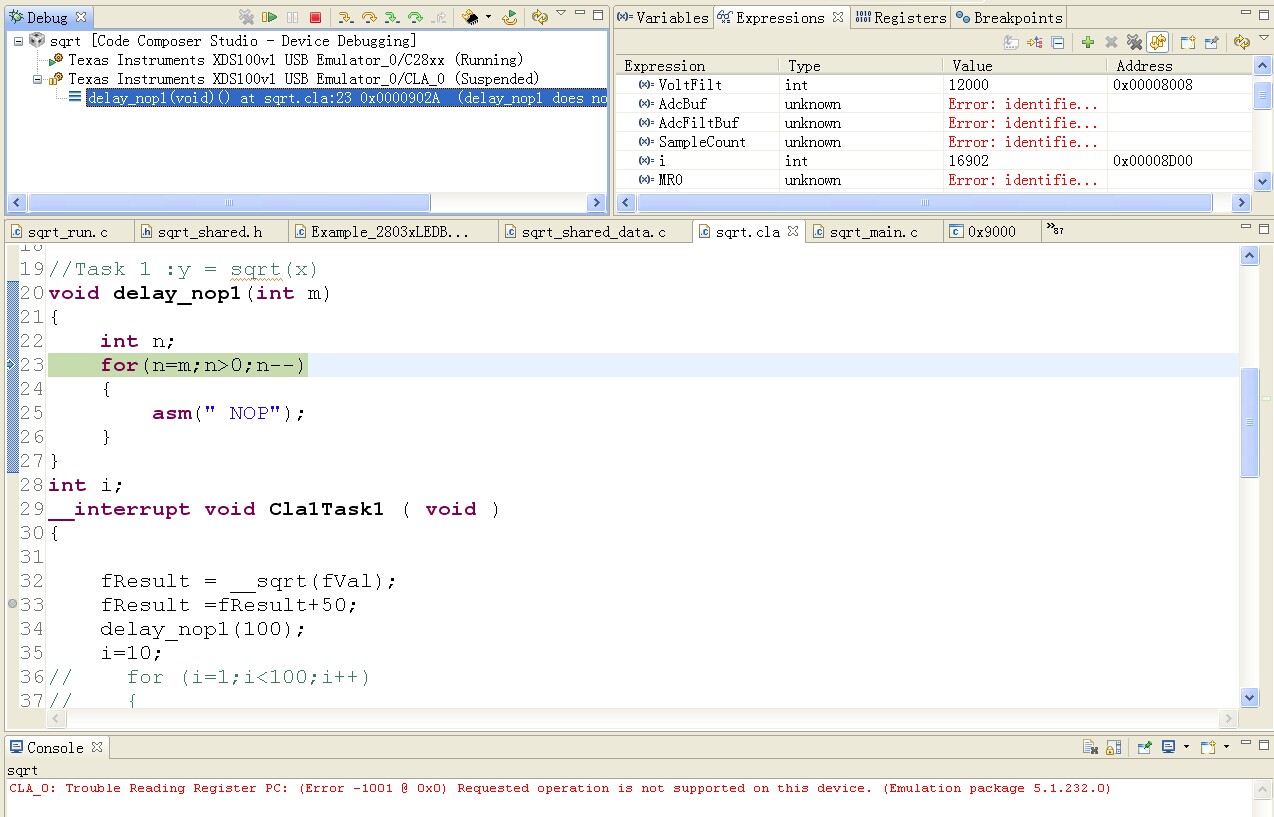Open the Display Selected Console dropdown arrow
1274x817 pixels.
(x=1186, y=747)
